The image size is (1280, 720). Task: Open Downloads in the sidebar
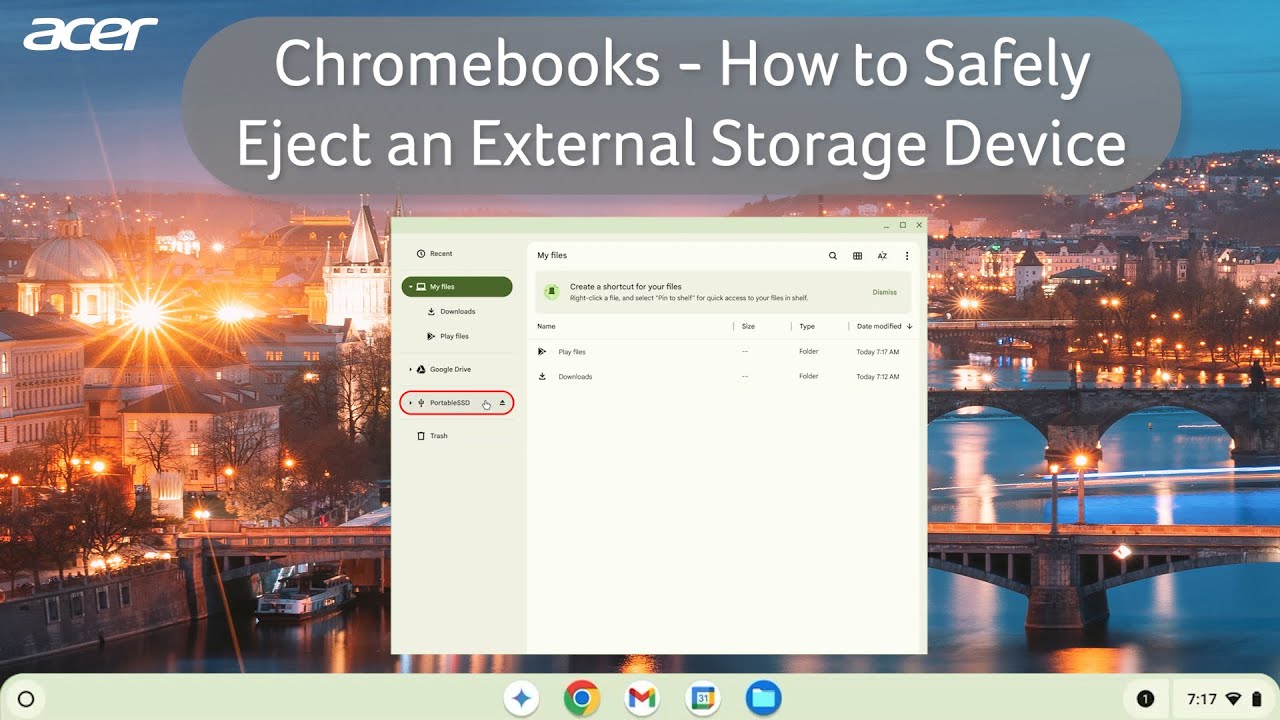(x=457, y=312)
